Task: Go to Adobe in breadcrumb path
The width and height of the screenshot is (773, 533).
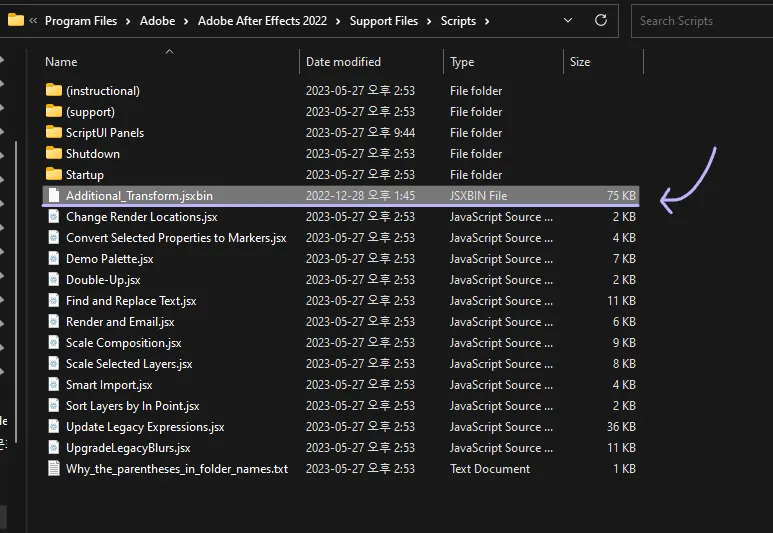Action: pyautogui.click(x=157, y=21)
